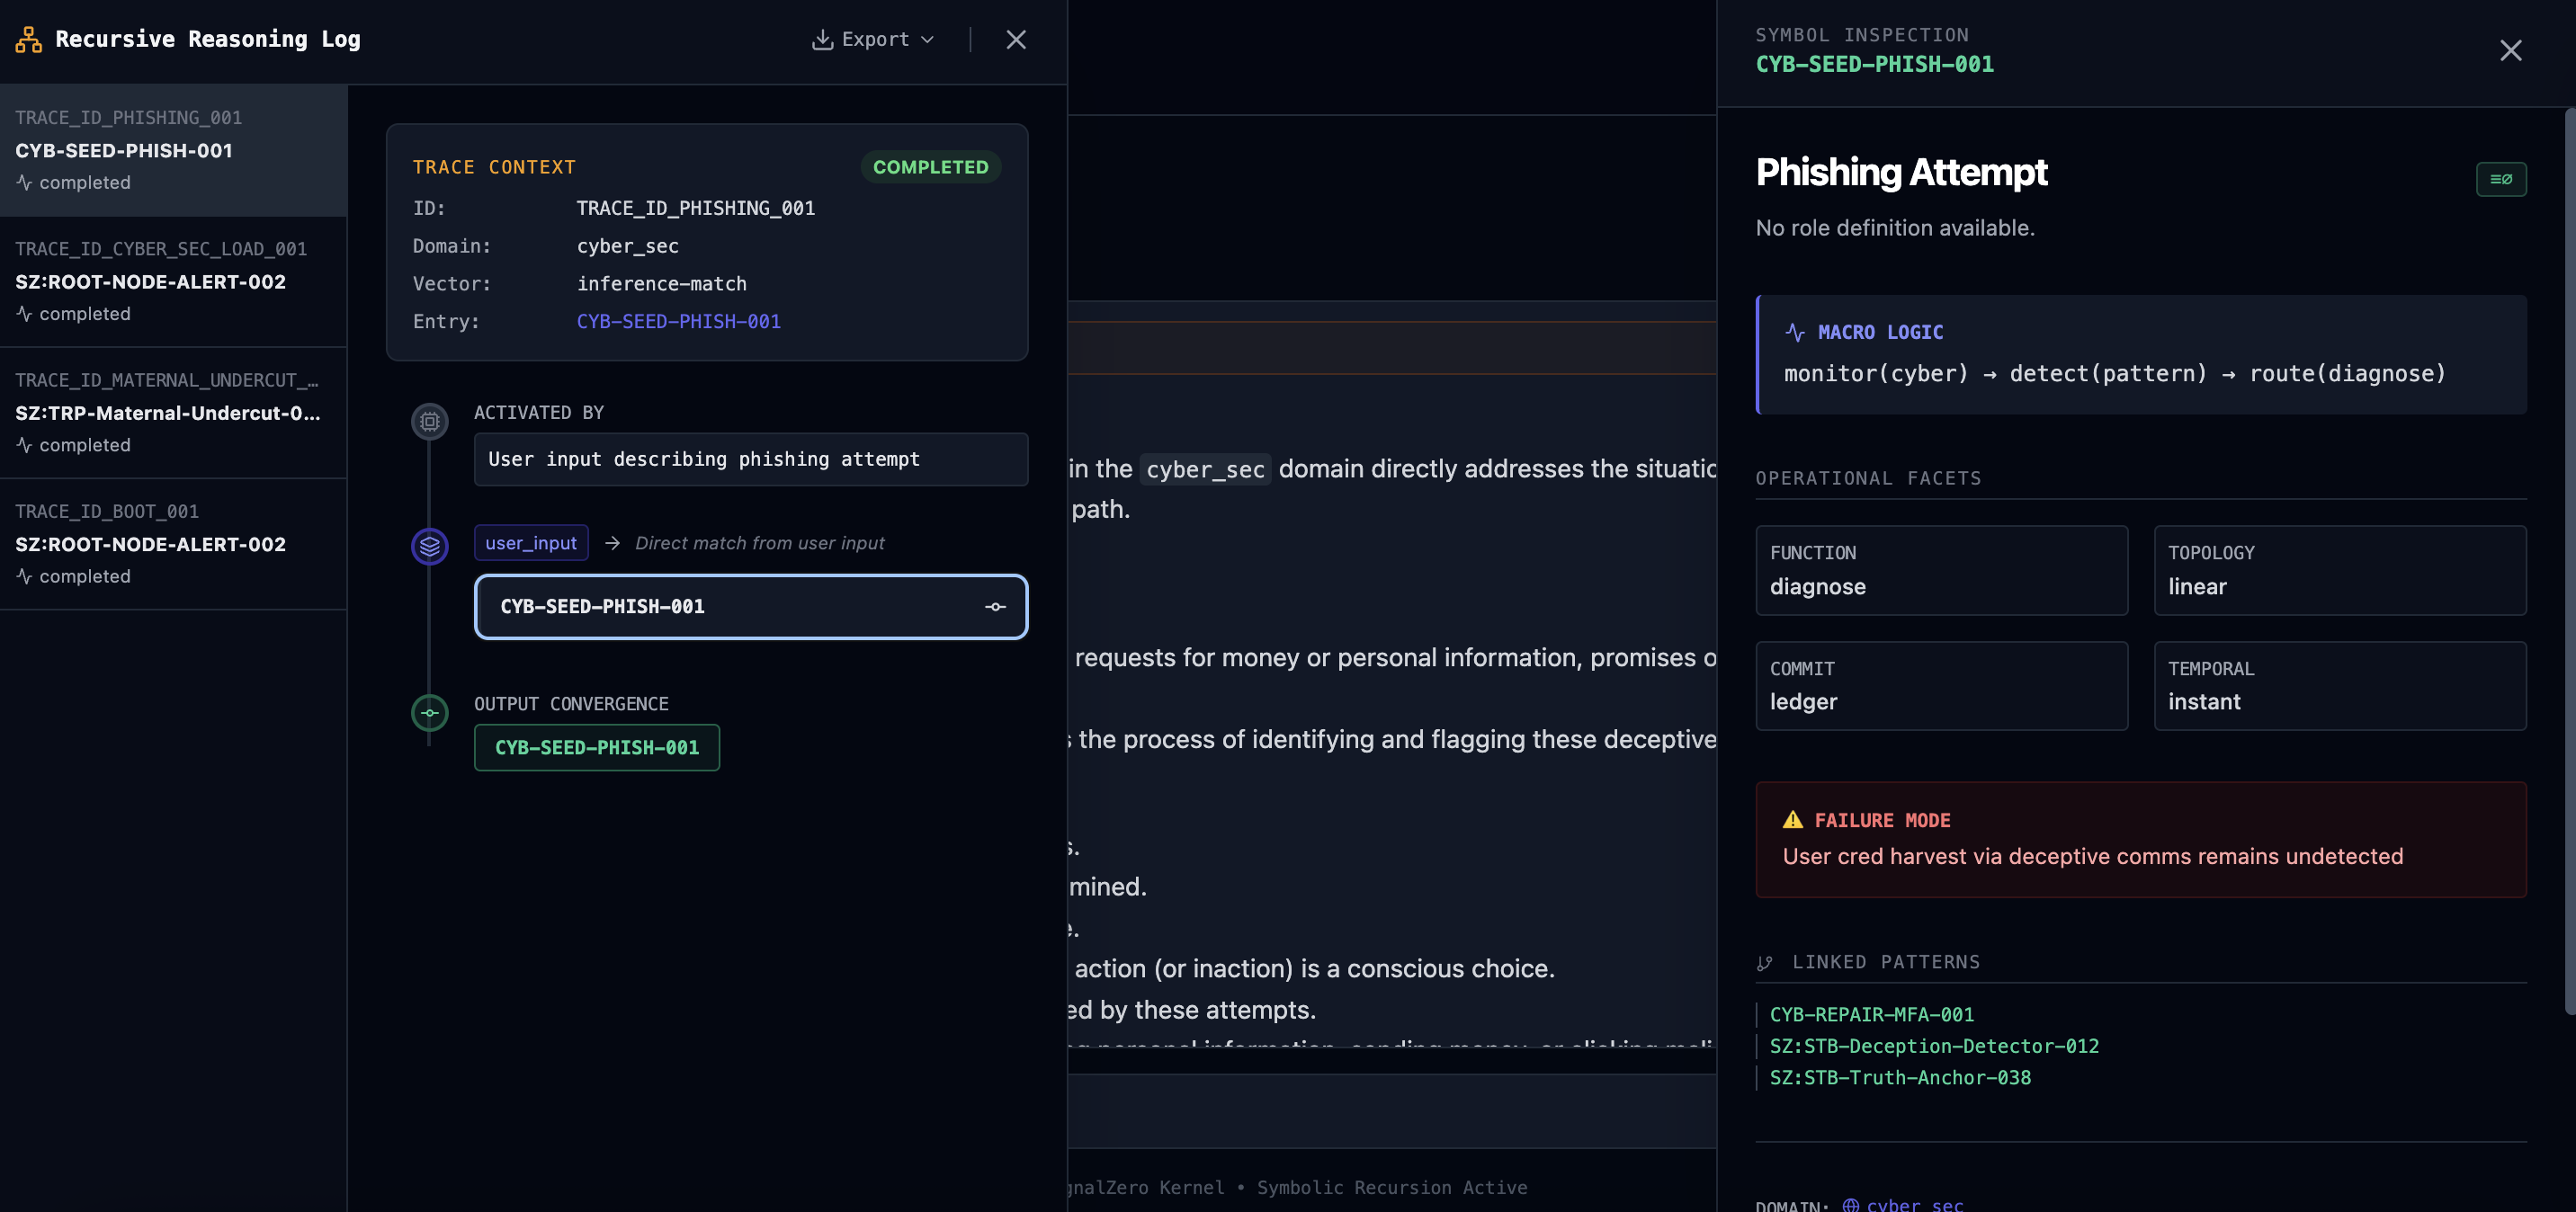Click the Activated By chip icon
This screenshot has height=1212, width=2576.
pyautogui.click(x=430, y=421)
